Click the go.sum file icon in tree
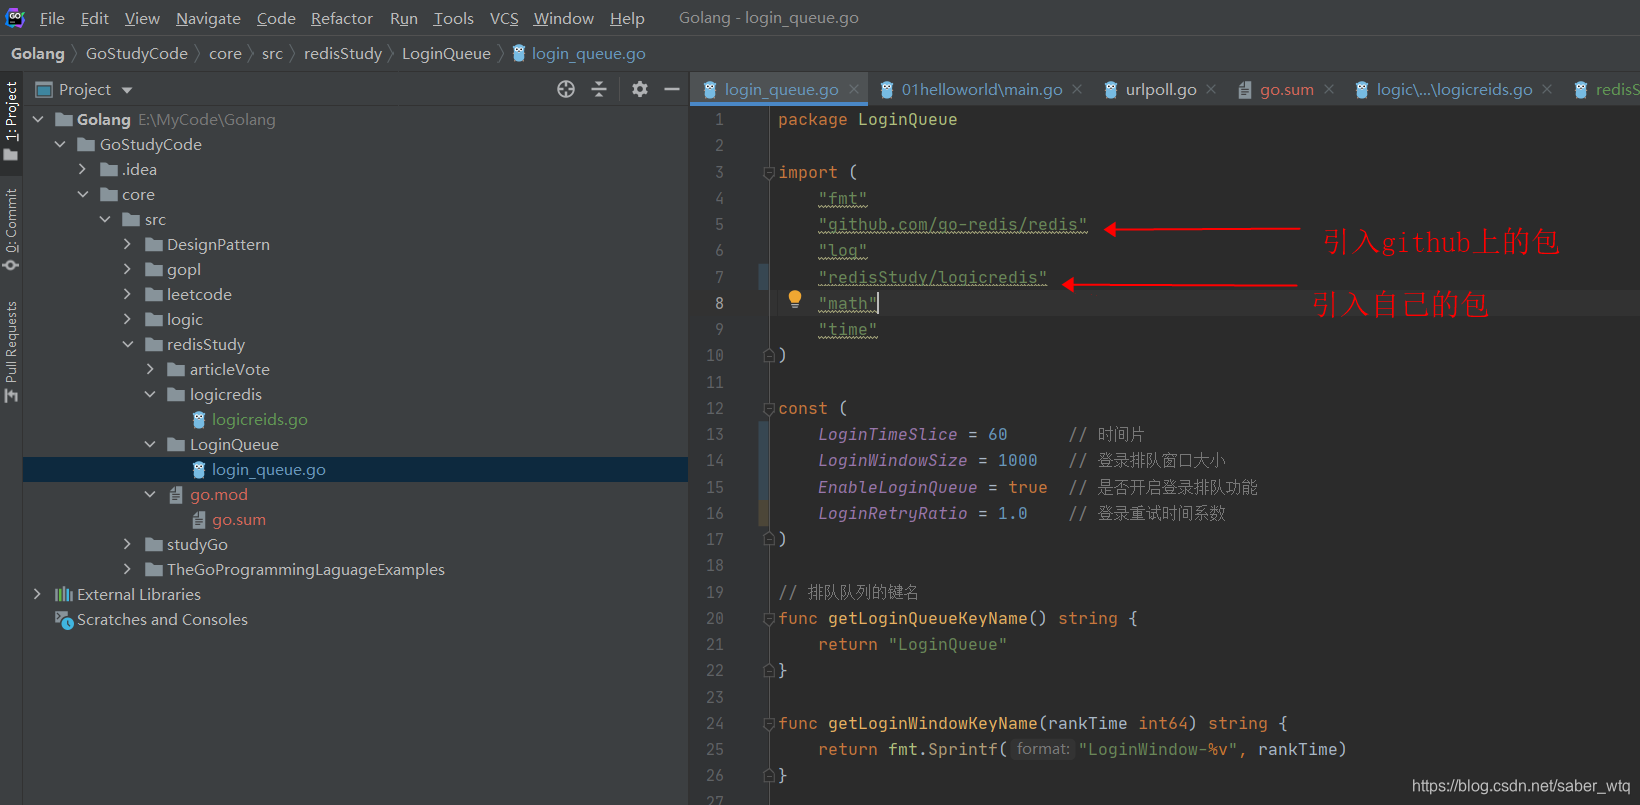The height and width of the screenshot is (805, 1640). [x=199, y=519]
